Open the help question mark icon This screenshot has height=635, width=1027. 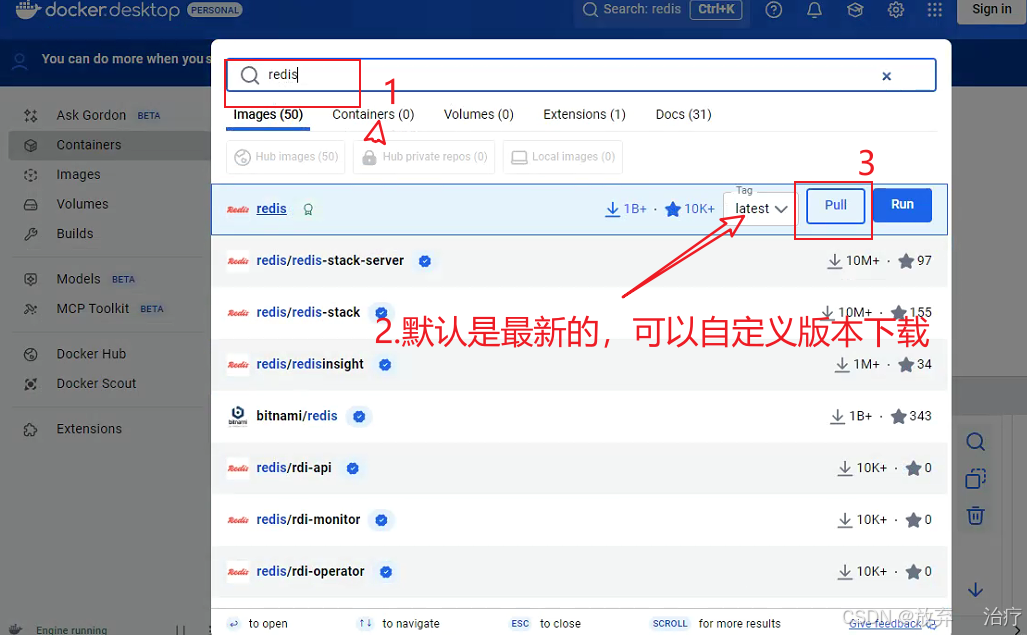coord(774,10)
